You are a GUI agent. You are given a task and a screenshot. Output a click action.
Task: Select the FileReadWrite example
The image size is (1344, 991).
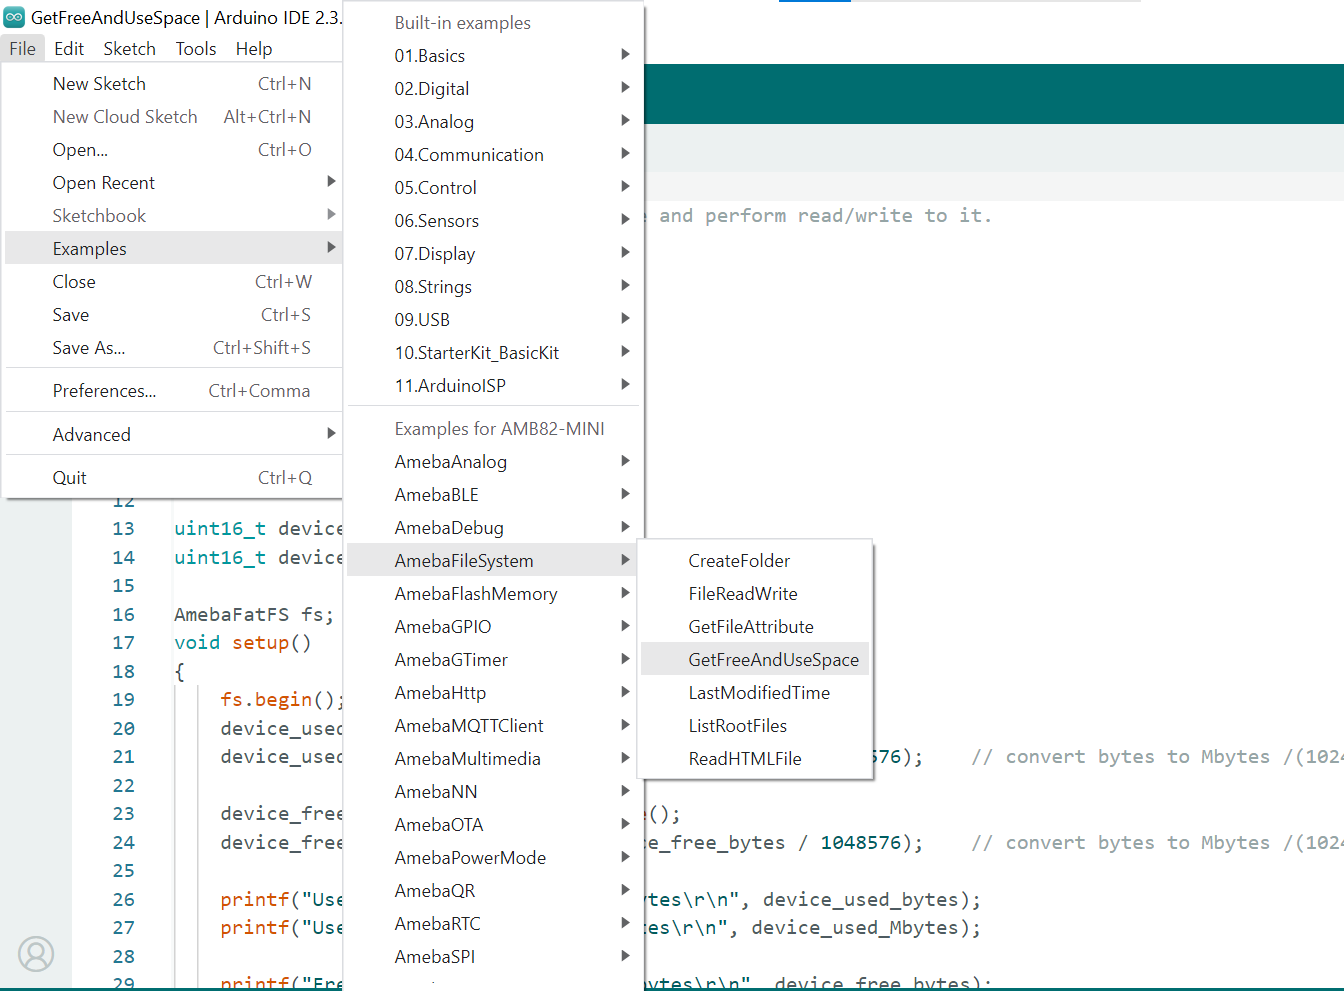742,594
